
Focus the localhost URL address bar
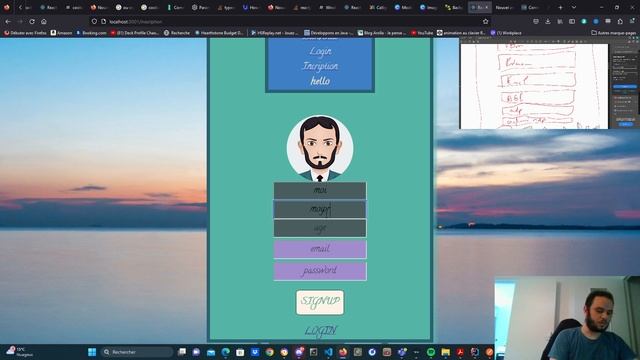point(286,21)
